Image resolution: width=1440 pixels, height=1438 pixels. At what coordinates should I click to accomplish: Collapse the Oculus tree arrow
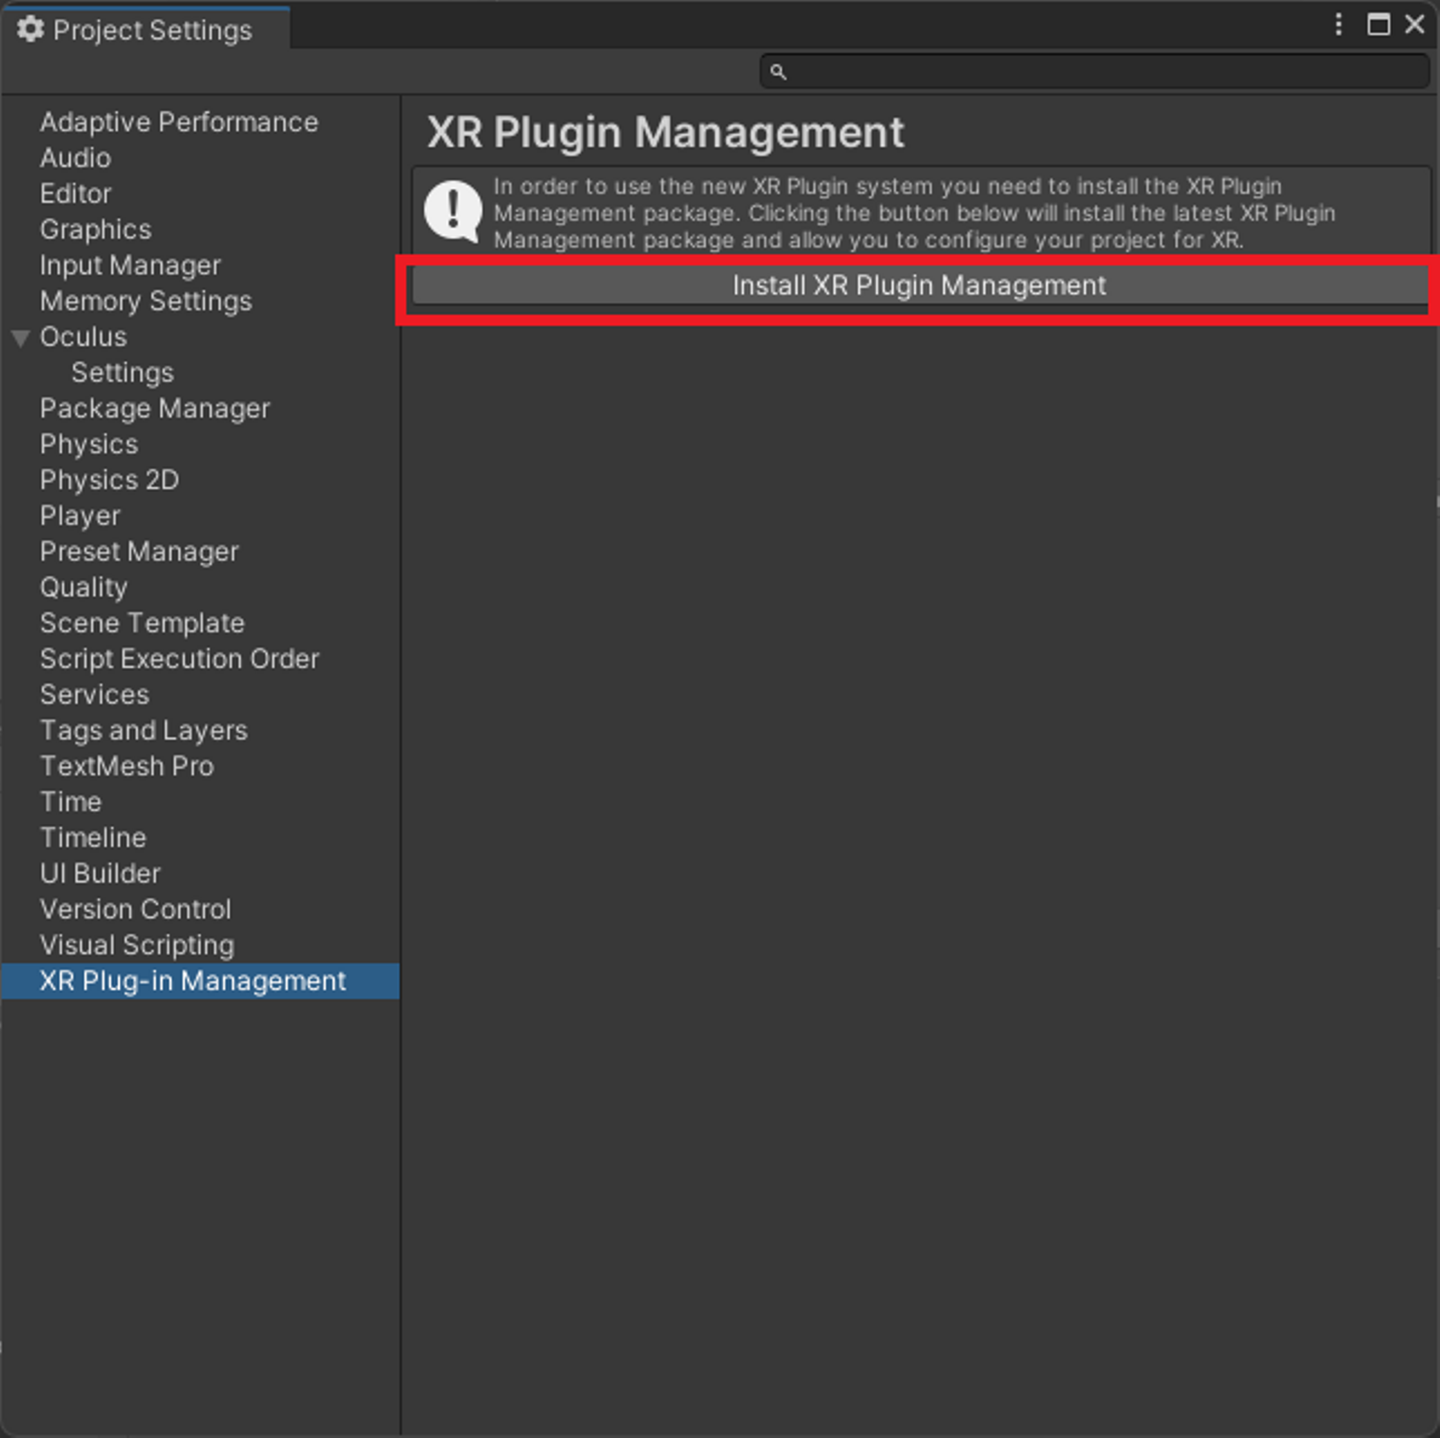[x=20, y=338]
